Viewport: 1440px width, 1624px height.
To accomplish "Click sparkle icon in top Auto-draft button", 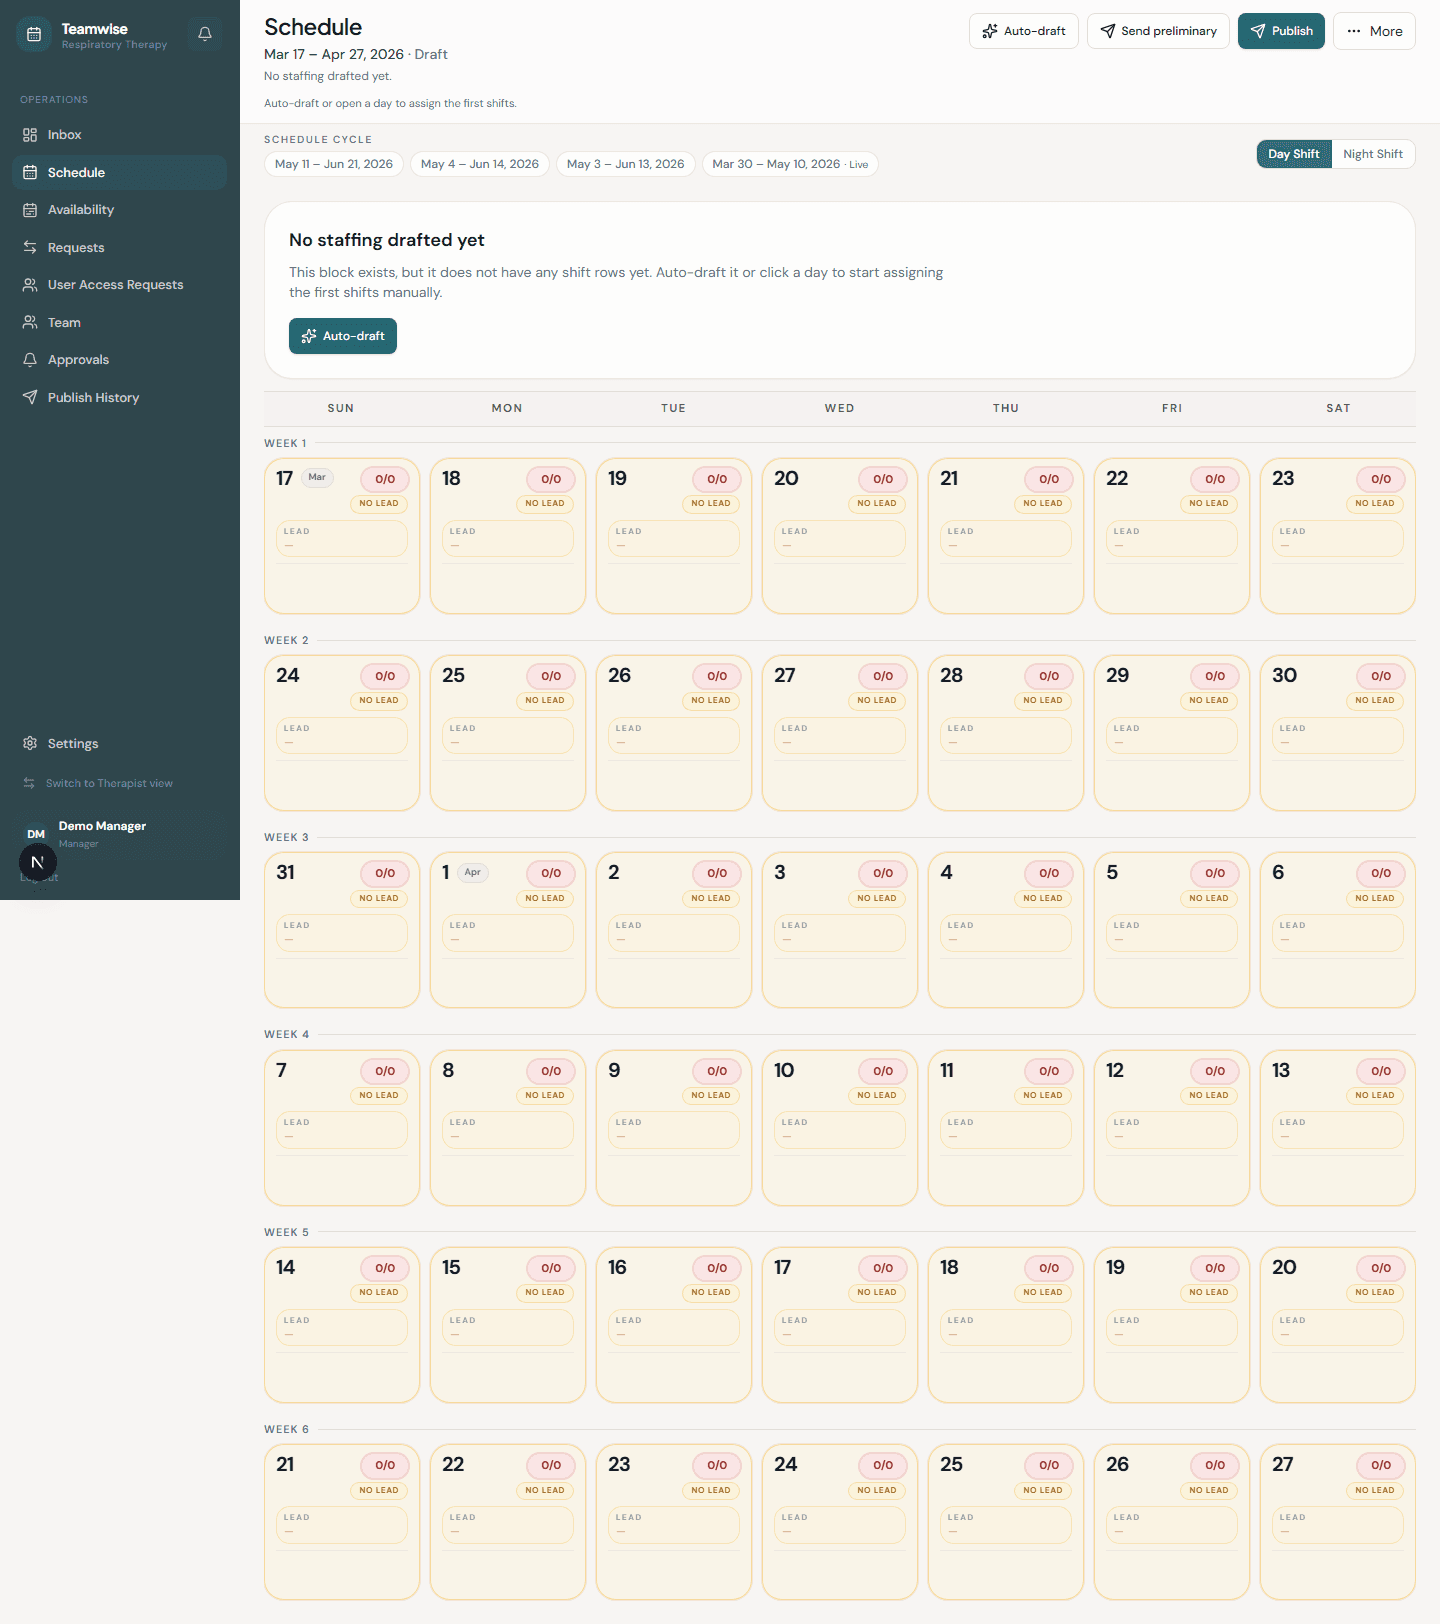I will tap(990, 31).
